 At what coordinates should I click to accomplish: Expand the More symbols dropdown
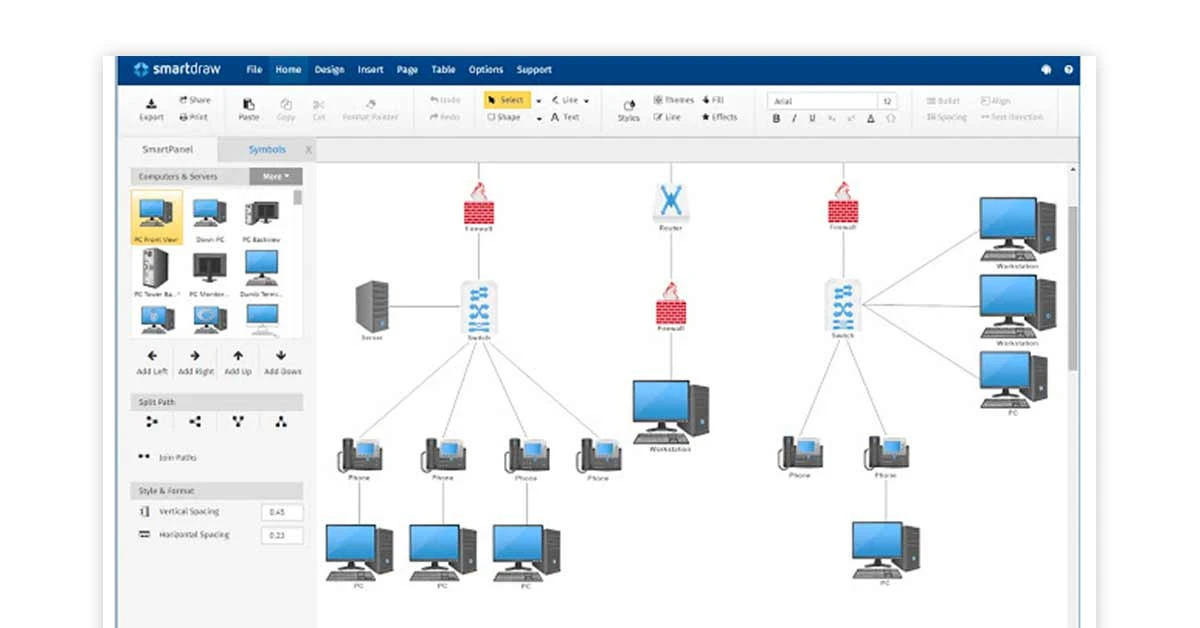coord(274,175)
